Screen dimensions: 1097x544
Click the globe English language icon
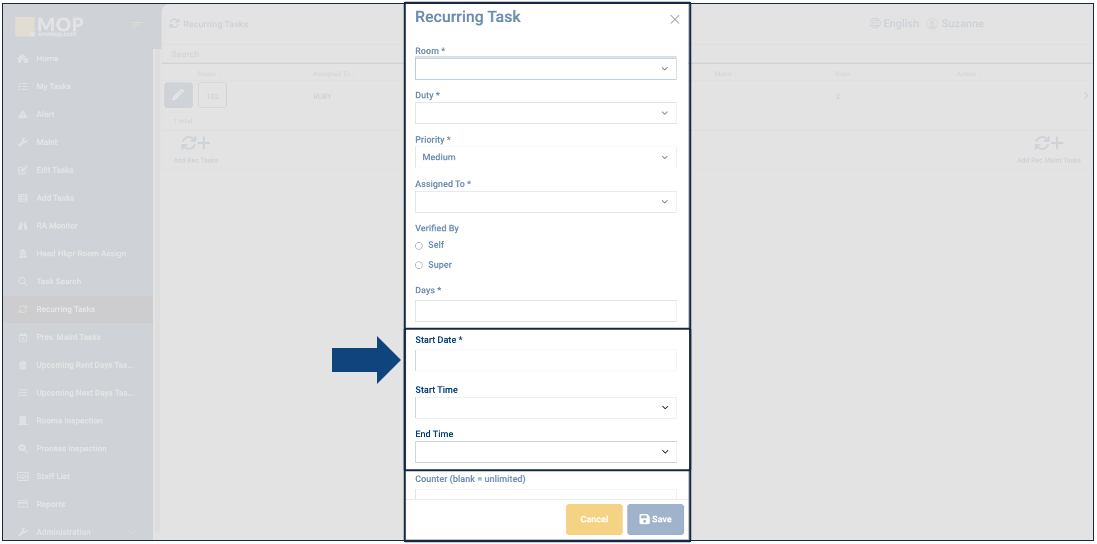[875, 23]
